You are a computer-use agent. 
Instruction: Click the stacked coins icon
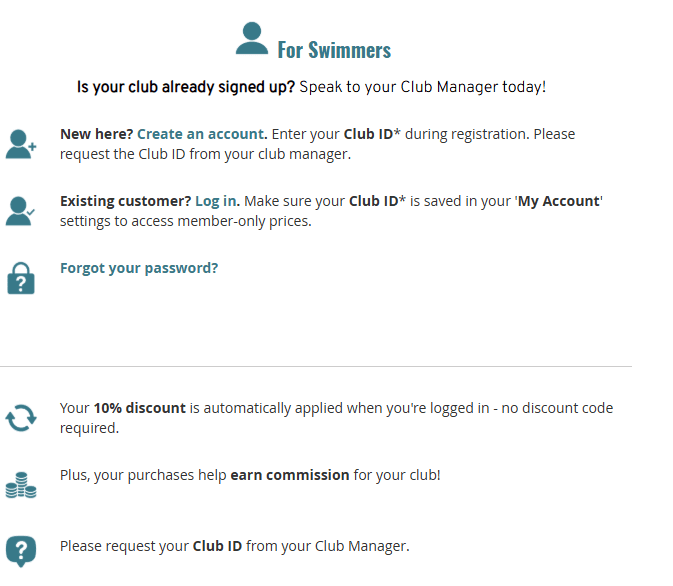click(21, 485)
